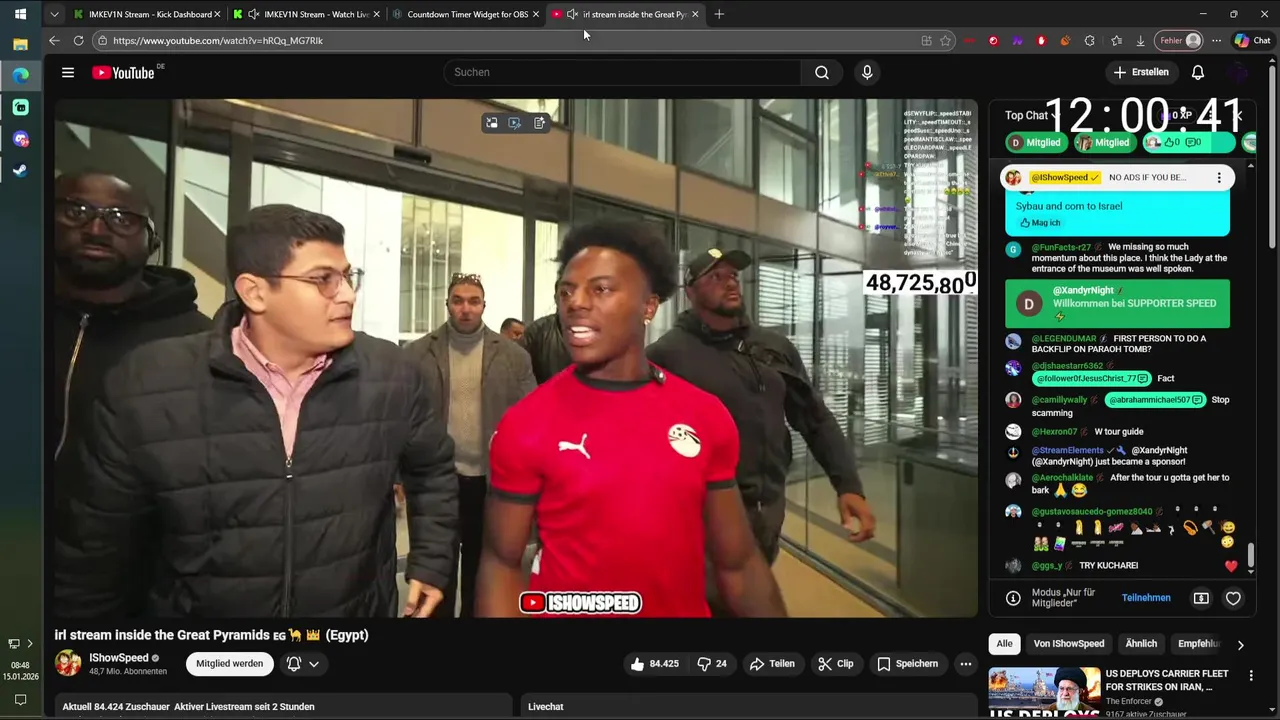Share the video via Teilen
1280x720 pixels.
772,664
